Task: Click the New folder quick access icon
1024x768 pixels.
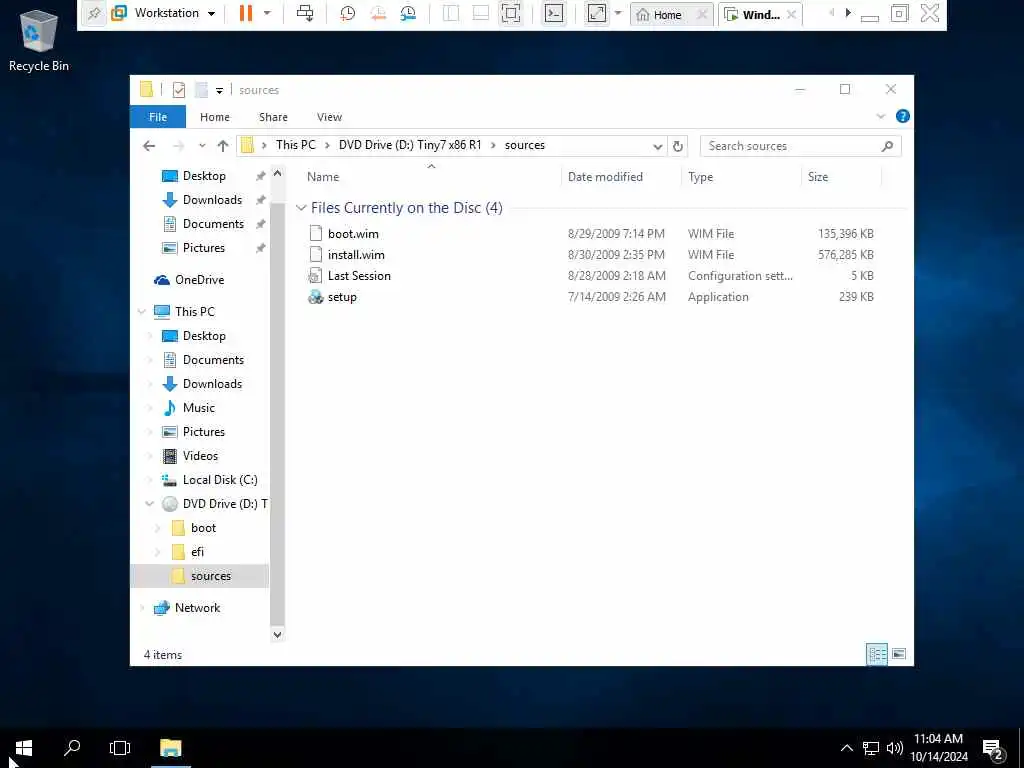Action: (201, 90)
